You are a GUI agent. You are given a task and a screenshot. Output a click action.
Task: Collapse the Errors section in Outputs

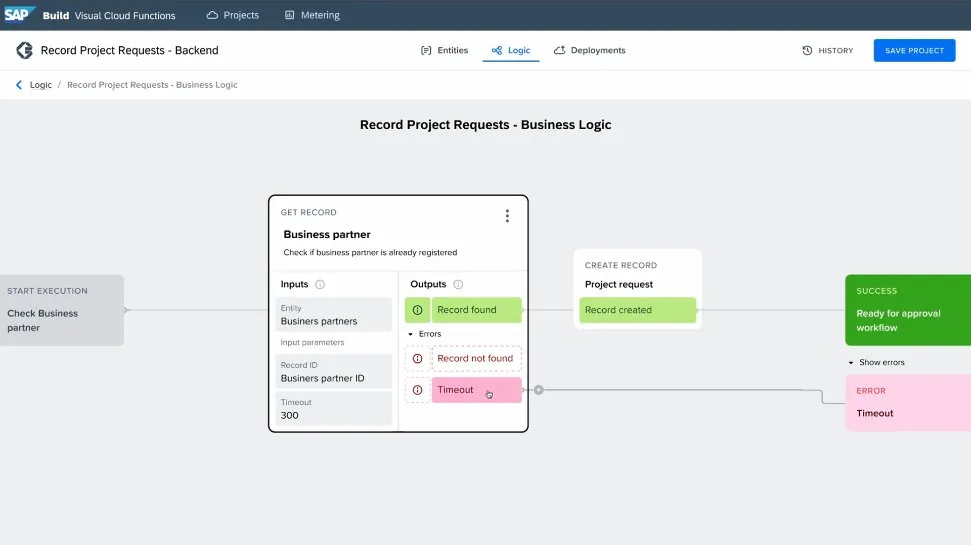[x=410, y=334]
